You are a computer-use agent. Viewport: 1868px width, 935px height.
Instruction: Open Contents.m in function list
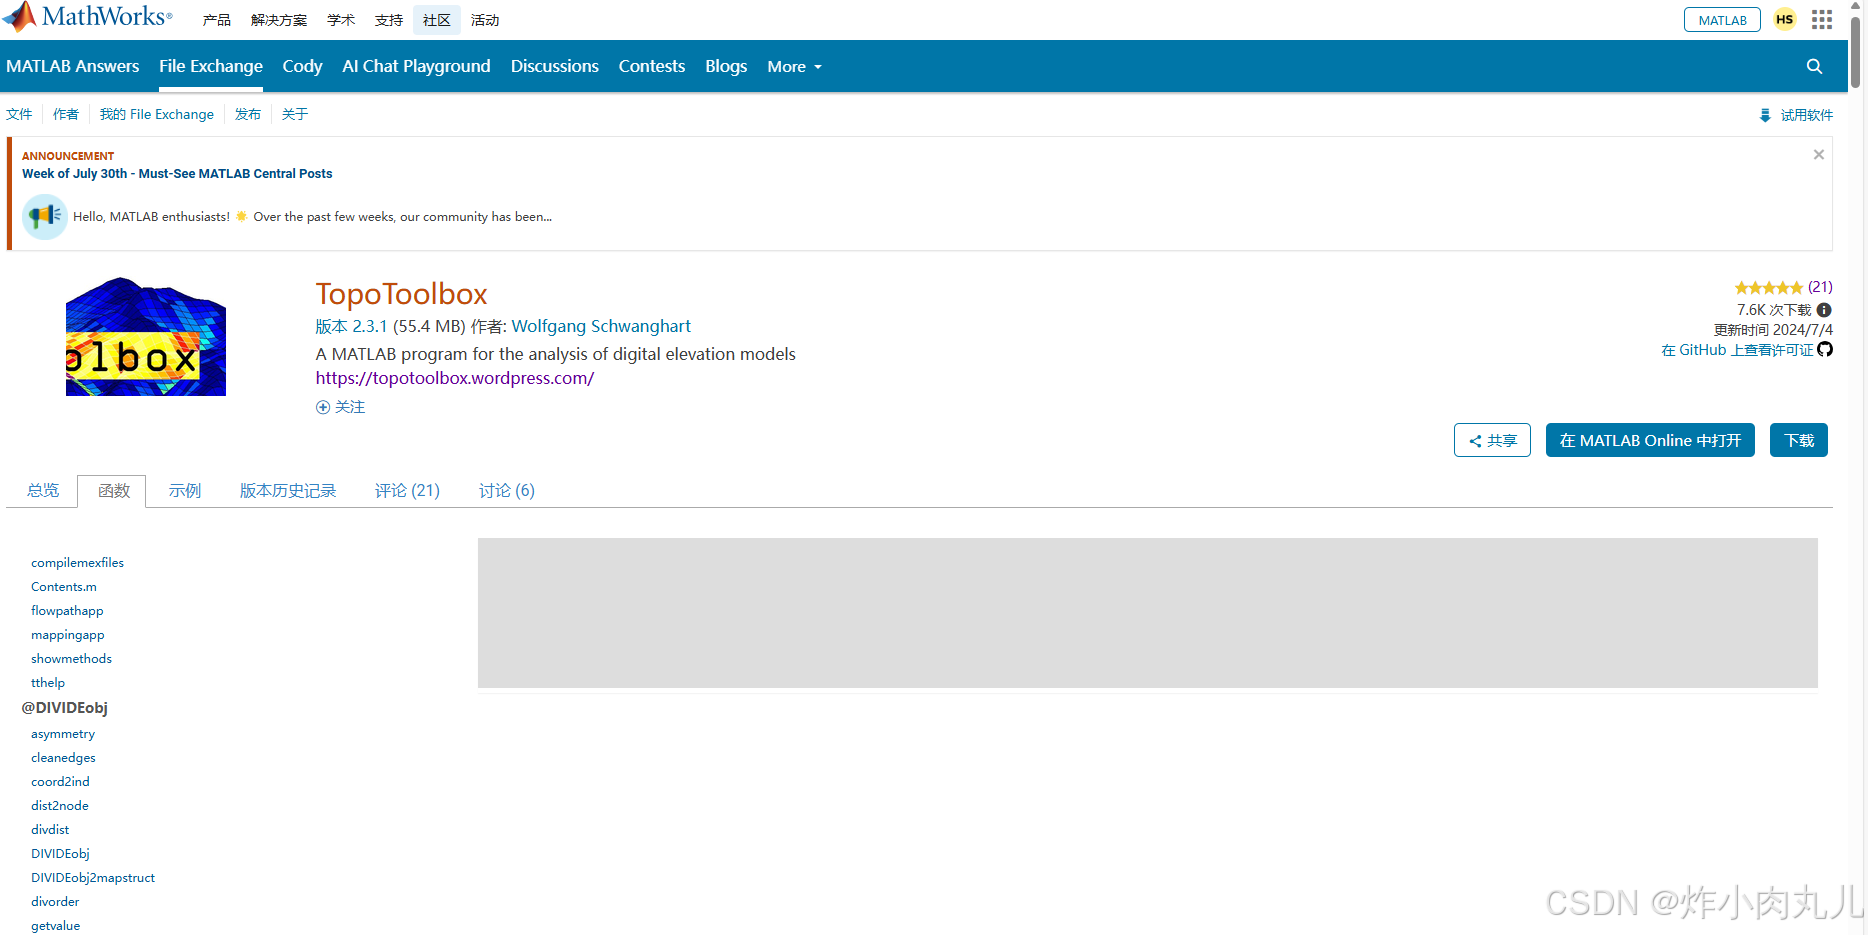coord(64,587)
